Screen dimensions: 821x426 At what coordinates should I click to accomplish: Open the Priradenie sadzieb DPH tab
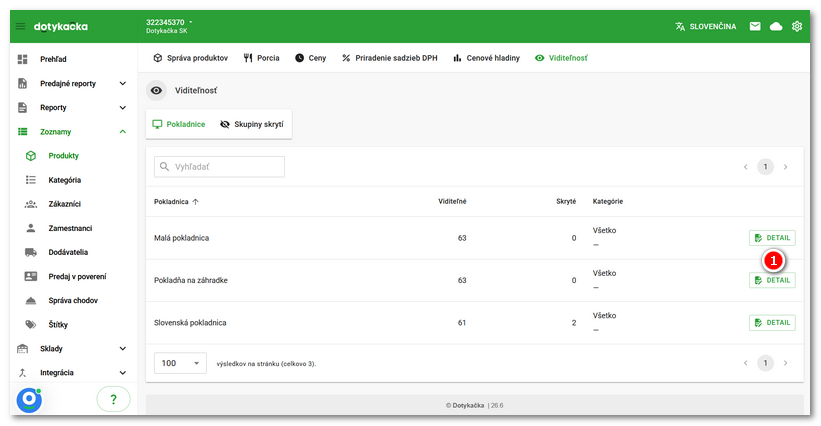click(x=390, y=58)
